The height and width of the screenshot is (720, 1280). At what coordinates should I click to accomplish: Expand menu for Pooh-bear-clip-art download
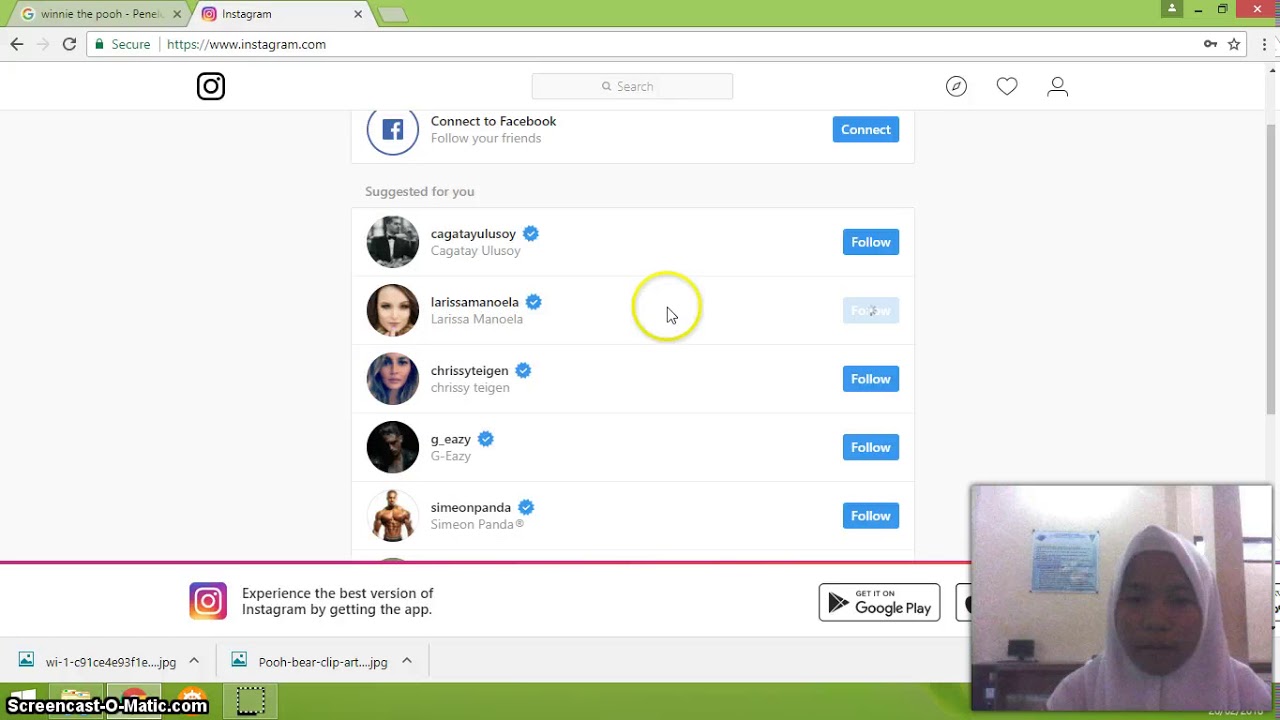(x=407, y=661)
